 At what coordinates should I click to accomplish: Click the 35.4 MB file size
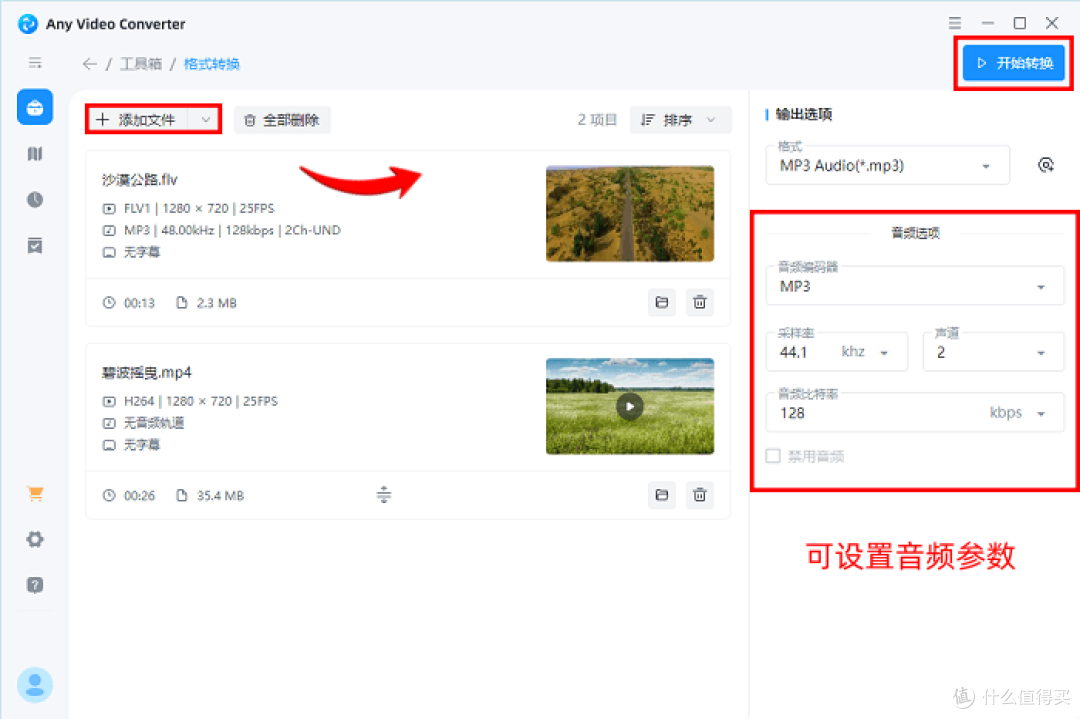pos(220,495)
